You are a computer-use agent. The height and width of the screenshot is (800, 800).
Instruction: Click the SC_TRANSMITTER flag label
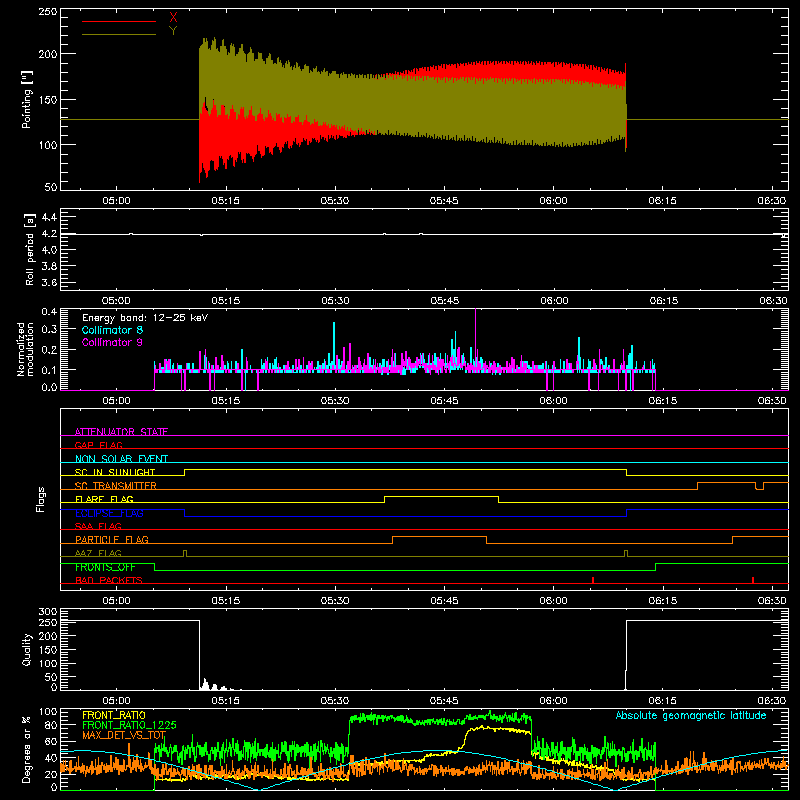(115, 486)
